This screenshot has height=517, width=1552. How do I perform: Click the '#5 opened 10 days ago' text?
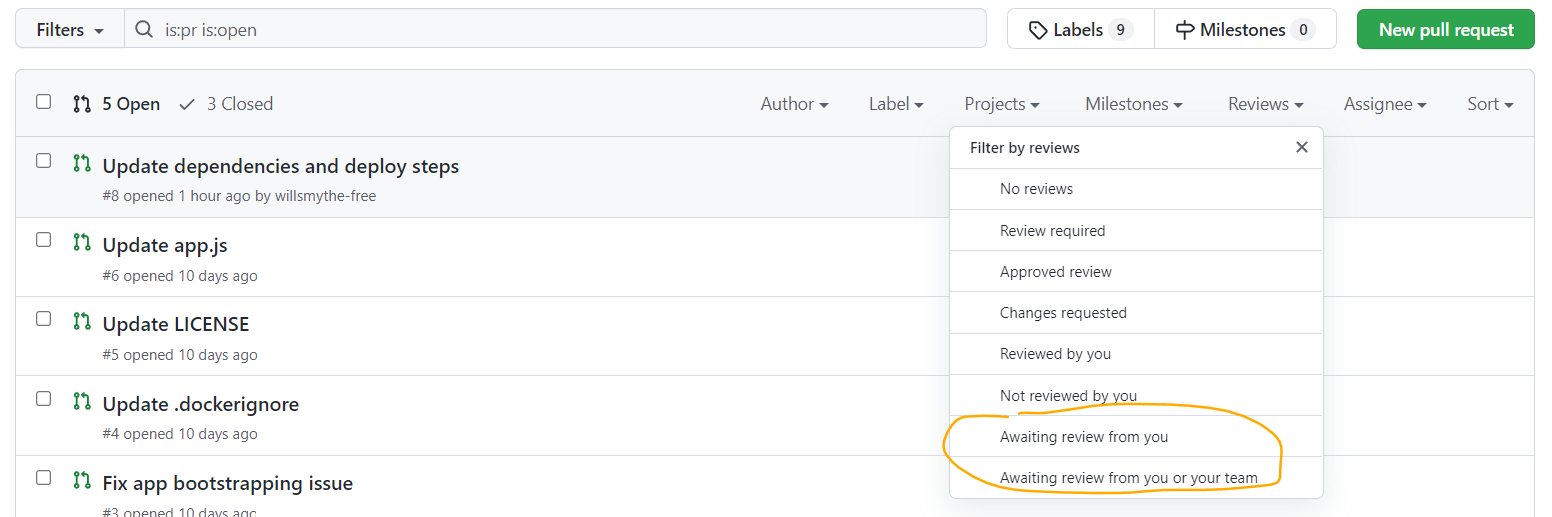180,354
